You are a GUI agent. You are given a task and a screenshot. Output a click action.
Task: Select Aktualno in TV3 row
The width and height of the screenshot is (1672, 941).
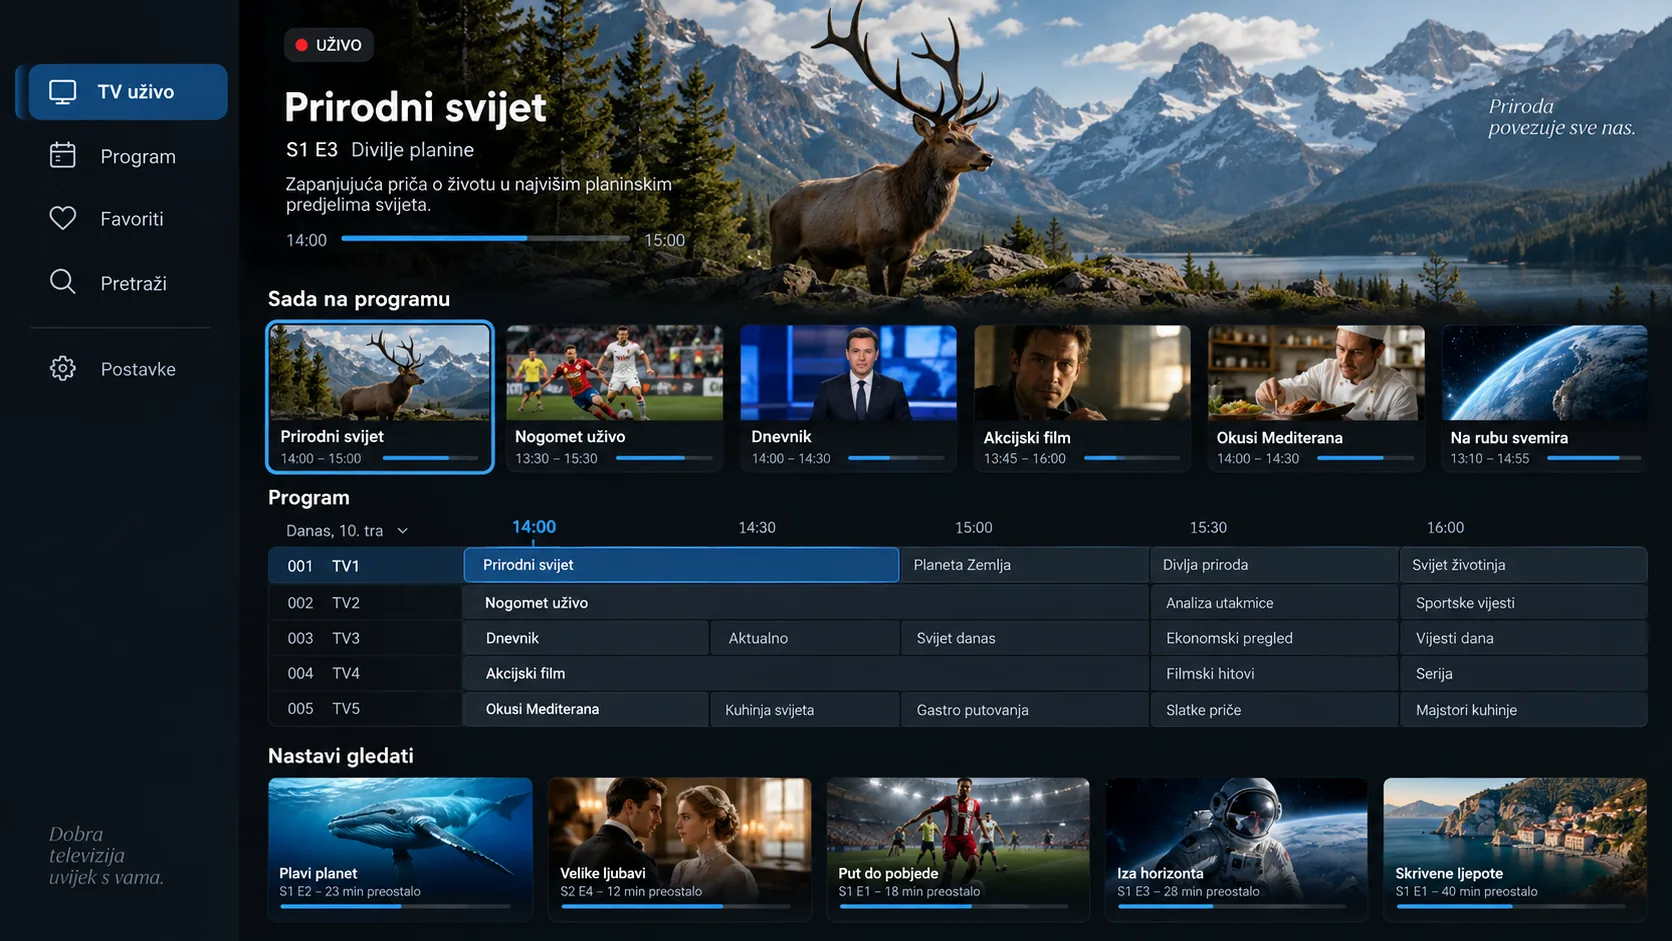tap(805, 638)
